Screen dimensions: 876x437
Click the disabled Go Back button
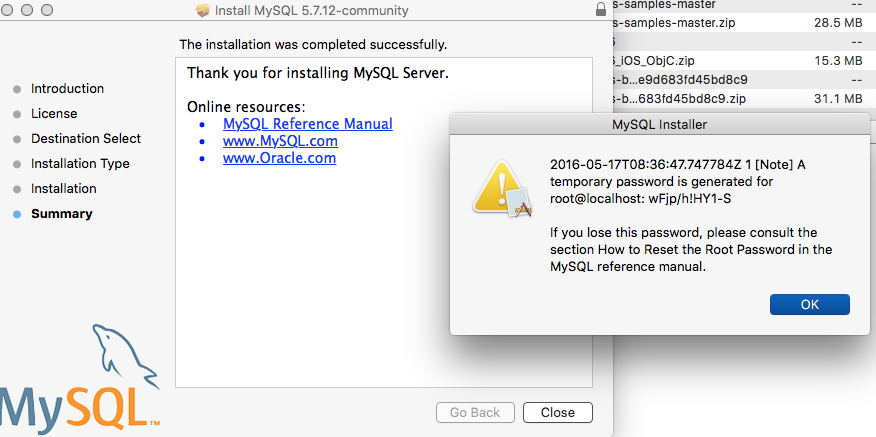475,412
